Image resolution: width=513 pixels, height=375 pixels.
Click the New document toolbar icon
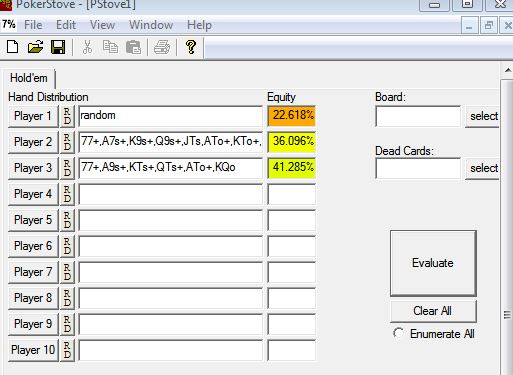click(x=12, y=47)
